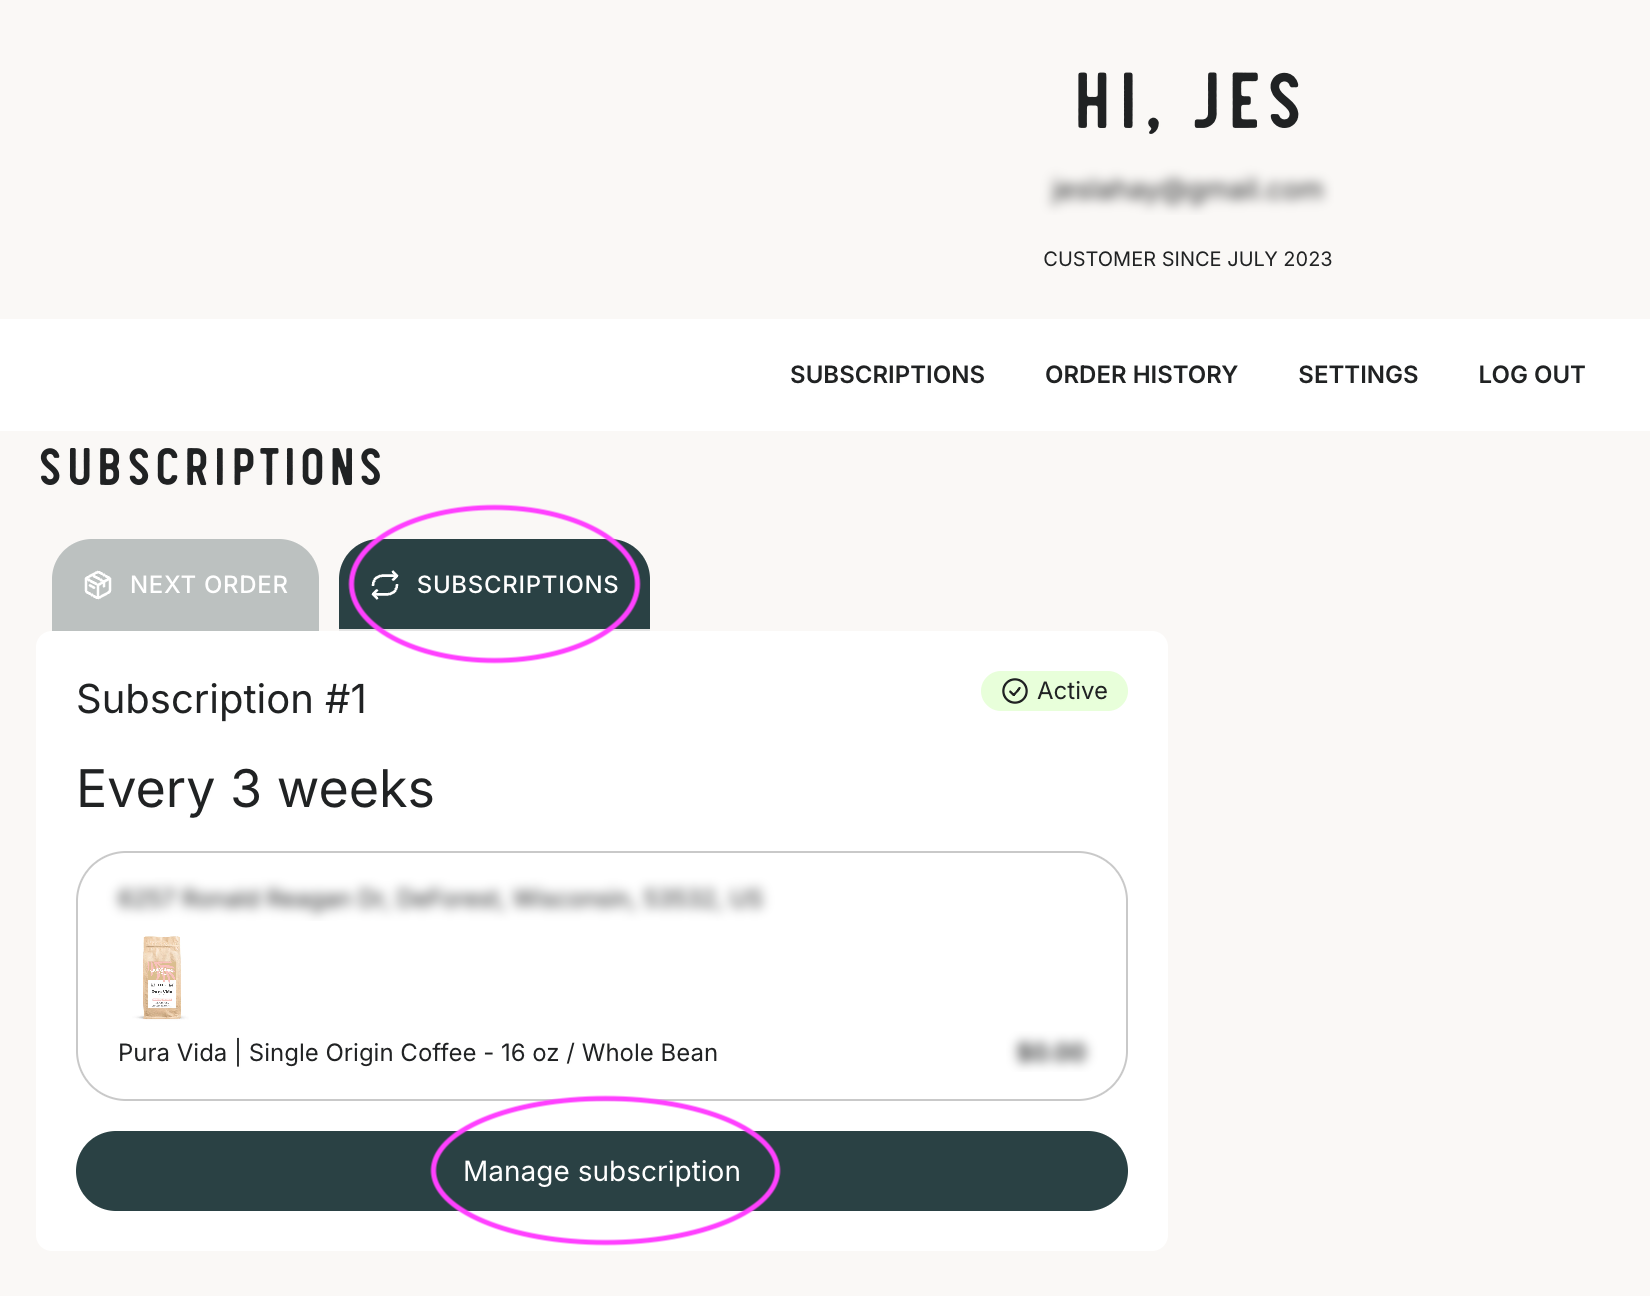Screen dimensions: 1650x1296
Task: Click the Every 3 weeks frequency text
Action: pos(256,789)
